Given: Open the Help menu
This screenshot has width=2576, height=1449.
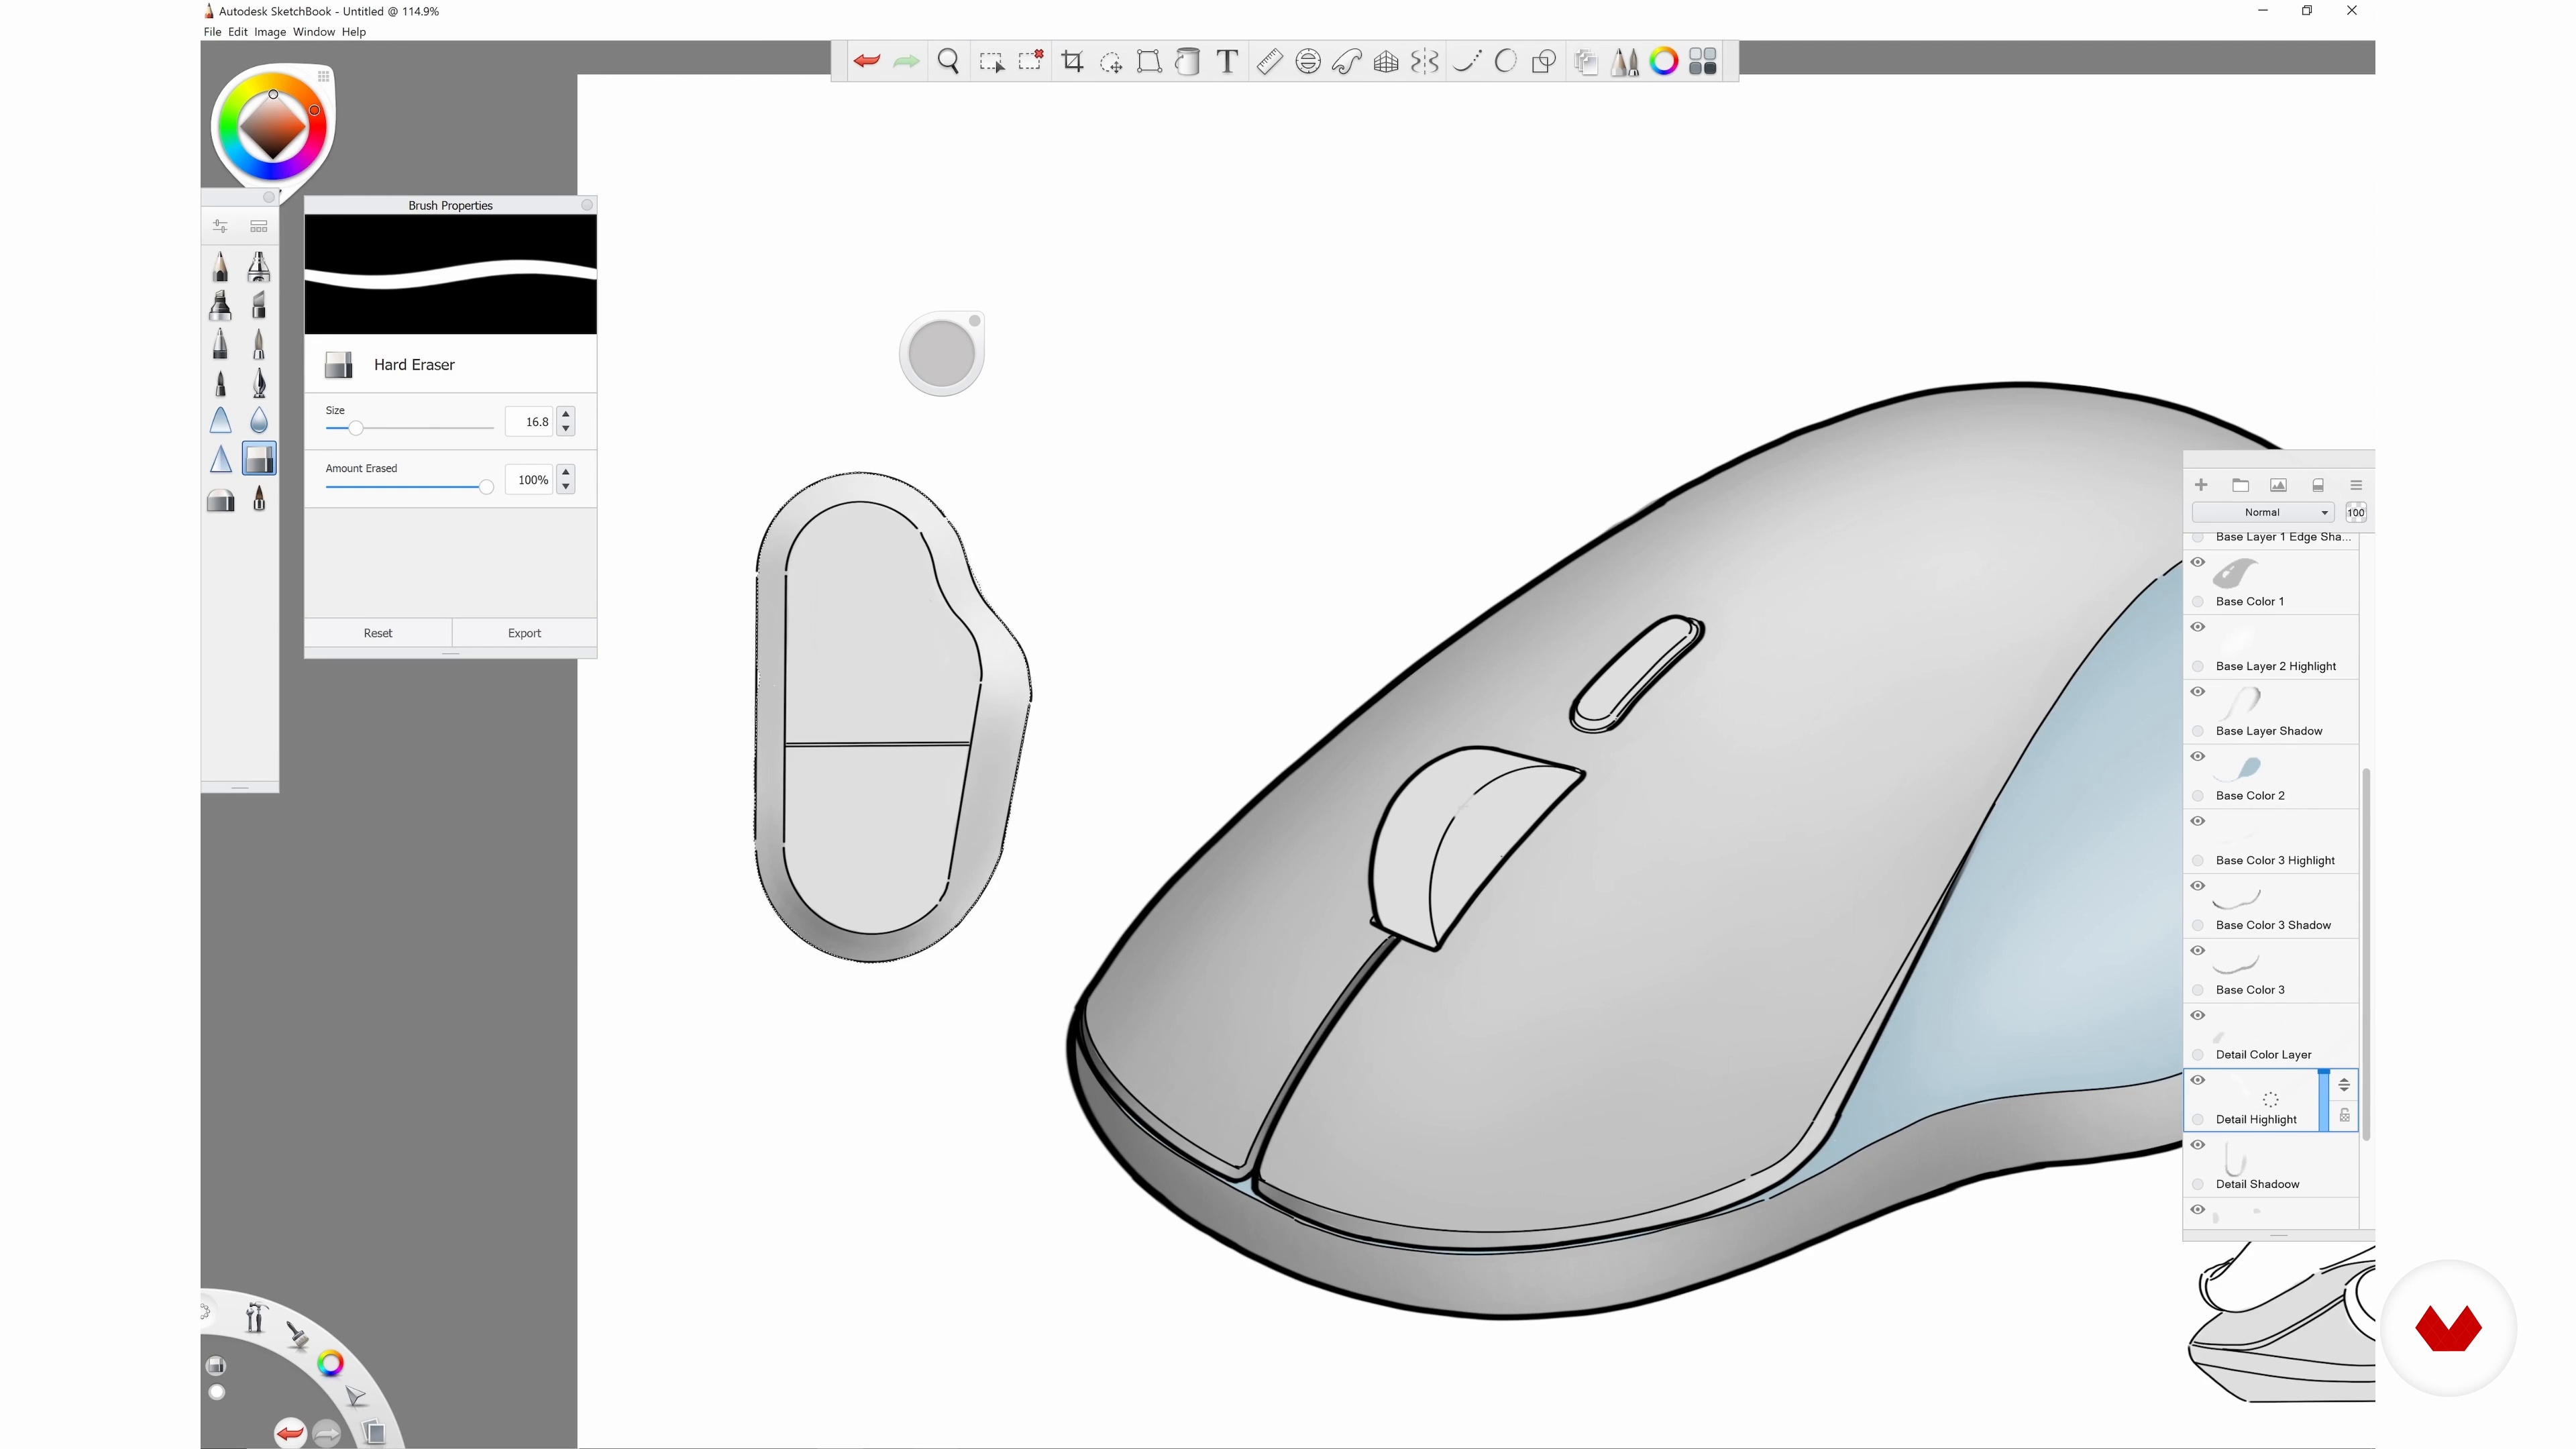Looking at the screenshot, I should 354,31.
